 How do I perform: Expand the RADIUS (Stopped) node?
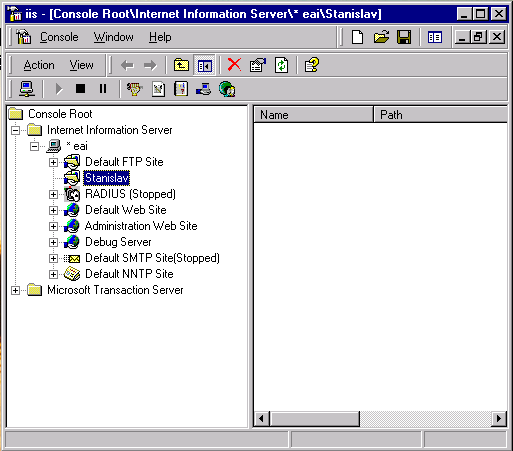pyautogui.click(x=53, y=194)
